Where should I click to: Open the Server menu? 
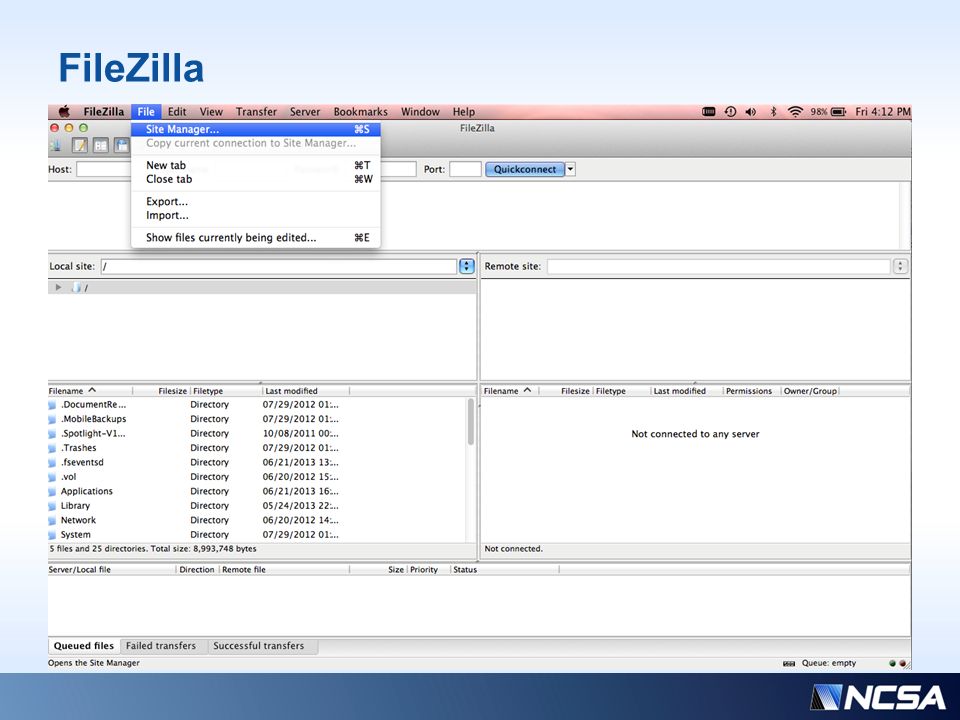pyautogui.click(x=305, y=111)
